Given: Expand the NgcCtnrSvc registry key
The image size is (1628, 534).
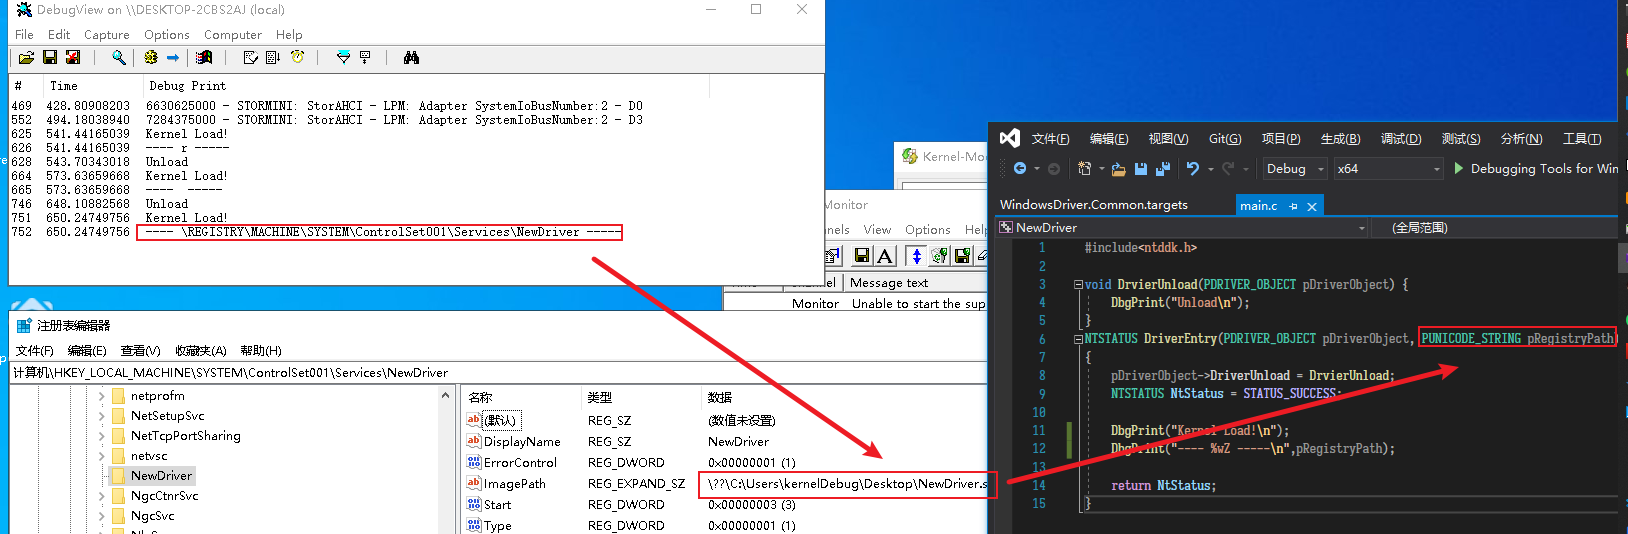Looking at the screenshot, I should pos(102,496).
